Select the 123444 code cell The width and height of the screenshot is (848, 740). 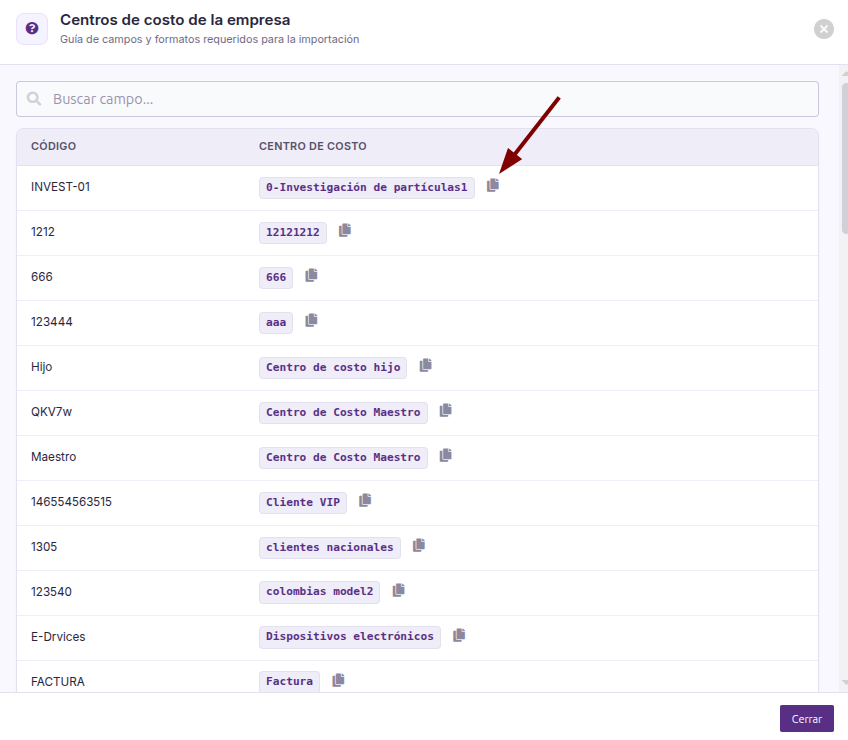51,321
